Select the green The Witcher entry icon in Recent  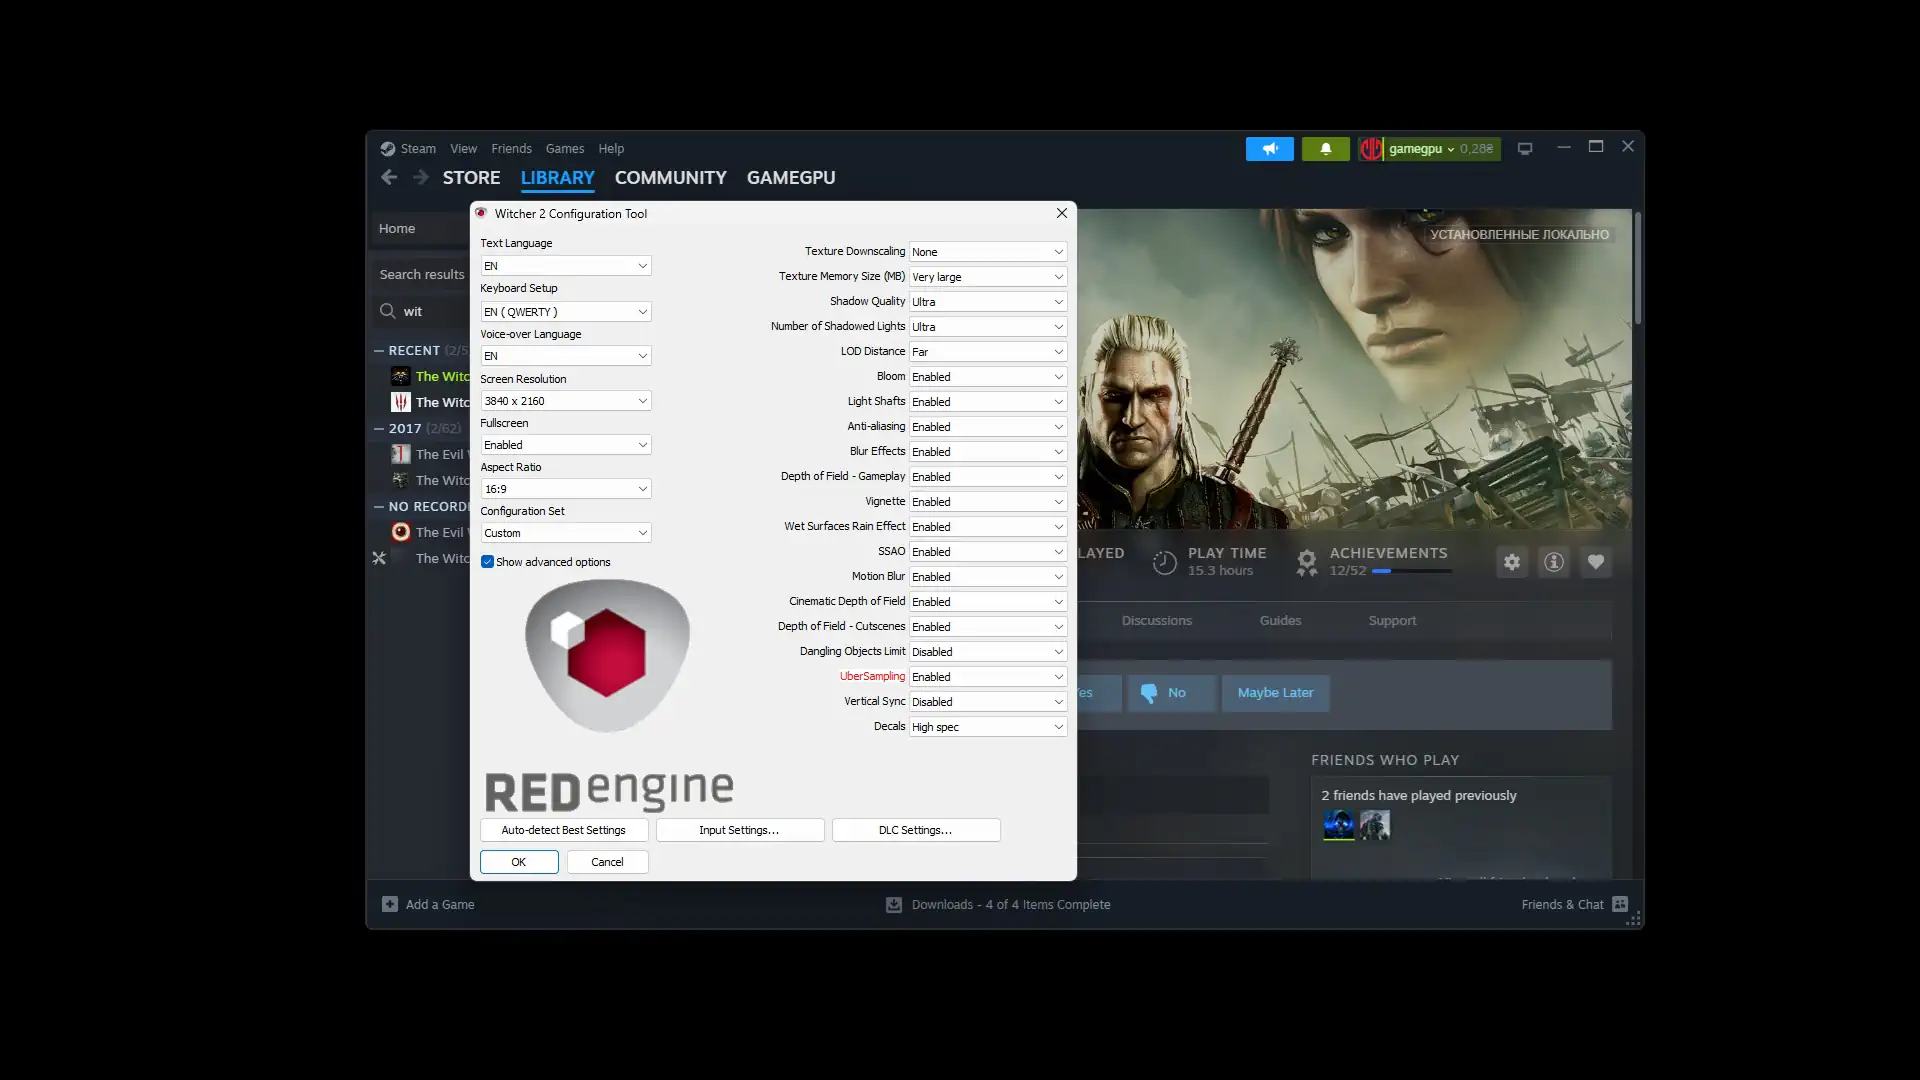coord(400,376)
